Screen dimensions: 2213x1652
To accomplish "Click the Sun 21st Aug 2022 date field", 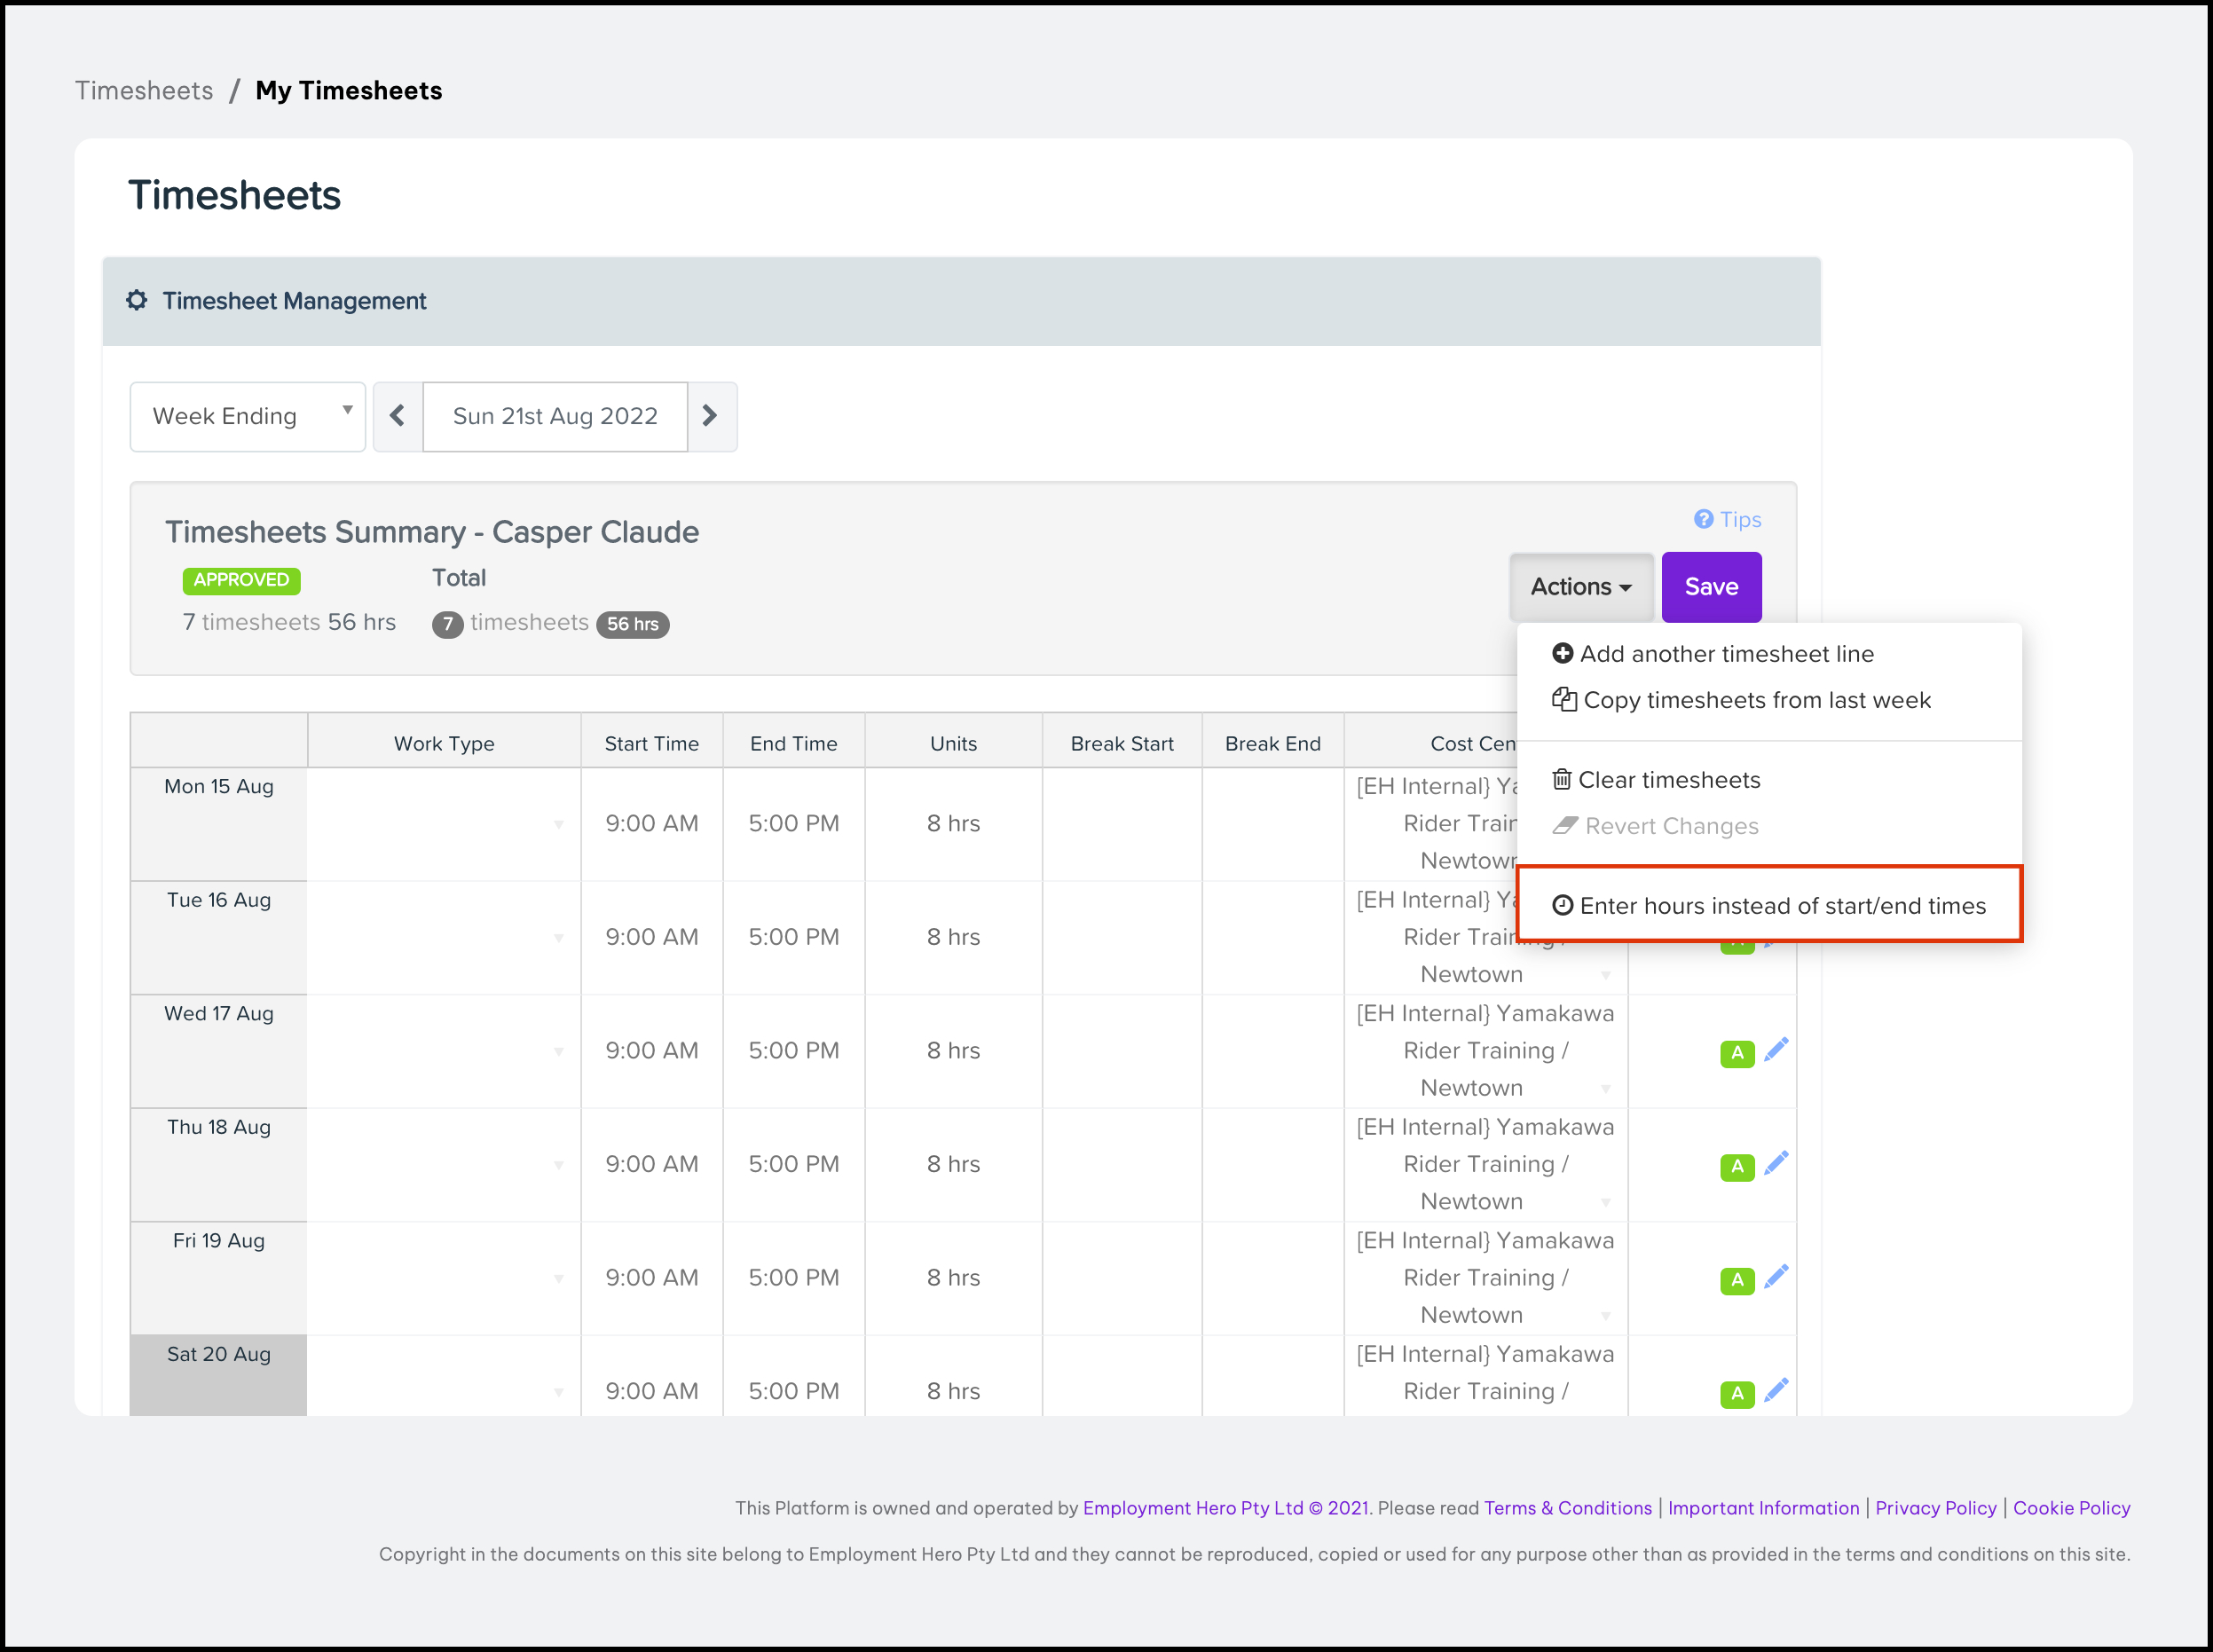I will (x=555, y=416).
